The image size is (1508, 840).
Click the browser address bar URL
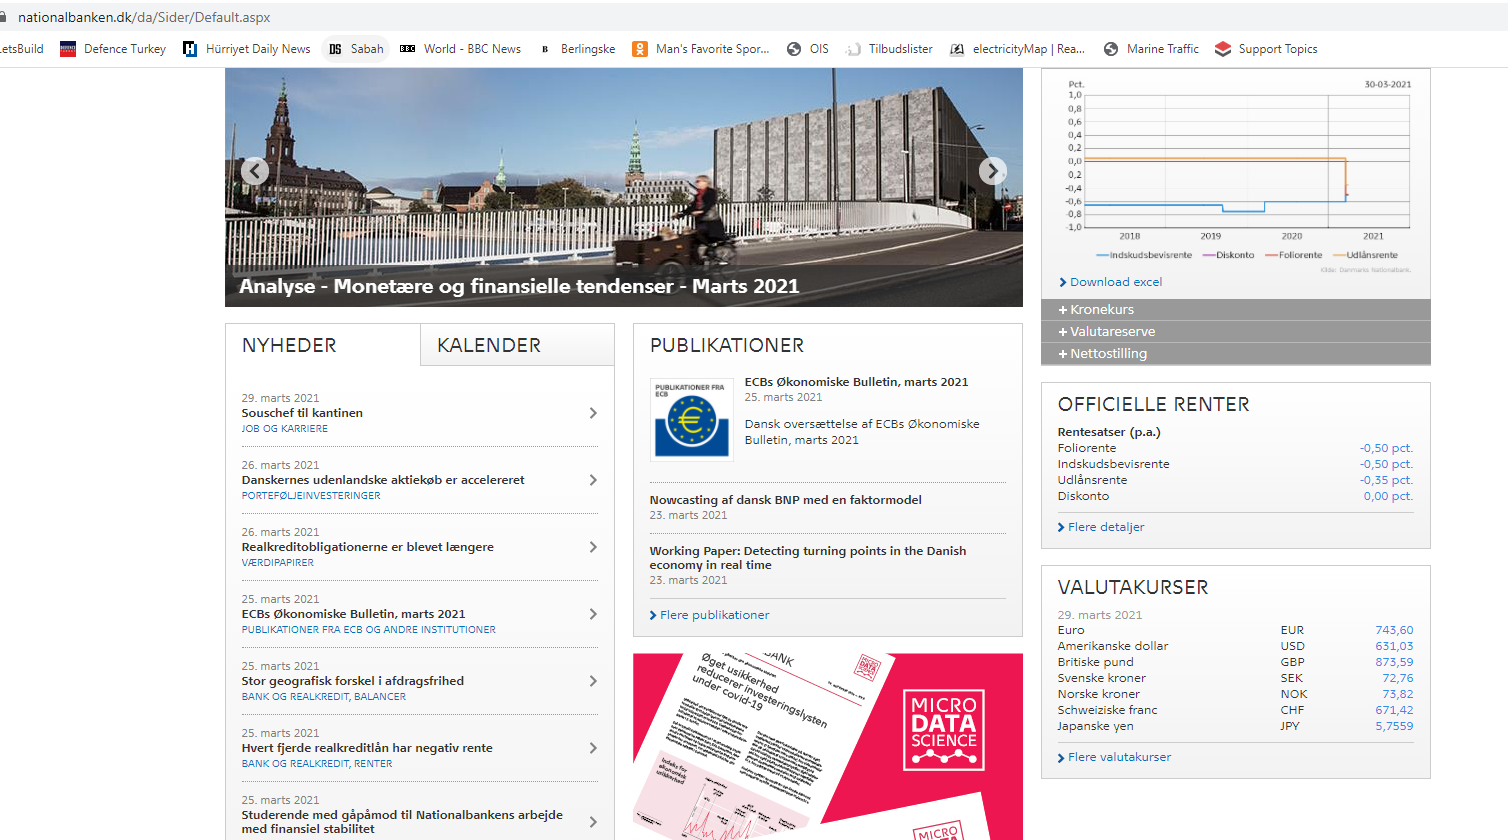pos(144,17)
